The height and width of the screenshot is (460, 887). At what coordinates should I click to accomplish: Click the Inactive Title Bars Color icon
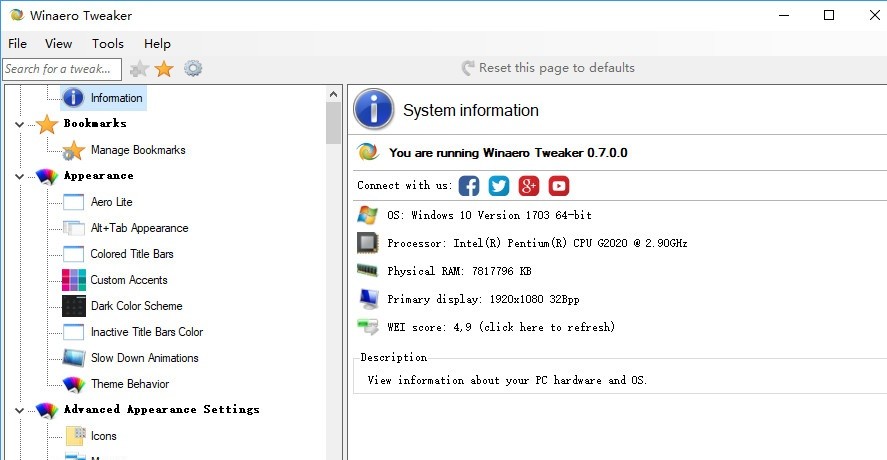point(74,332)
